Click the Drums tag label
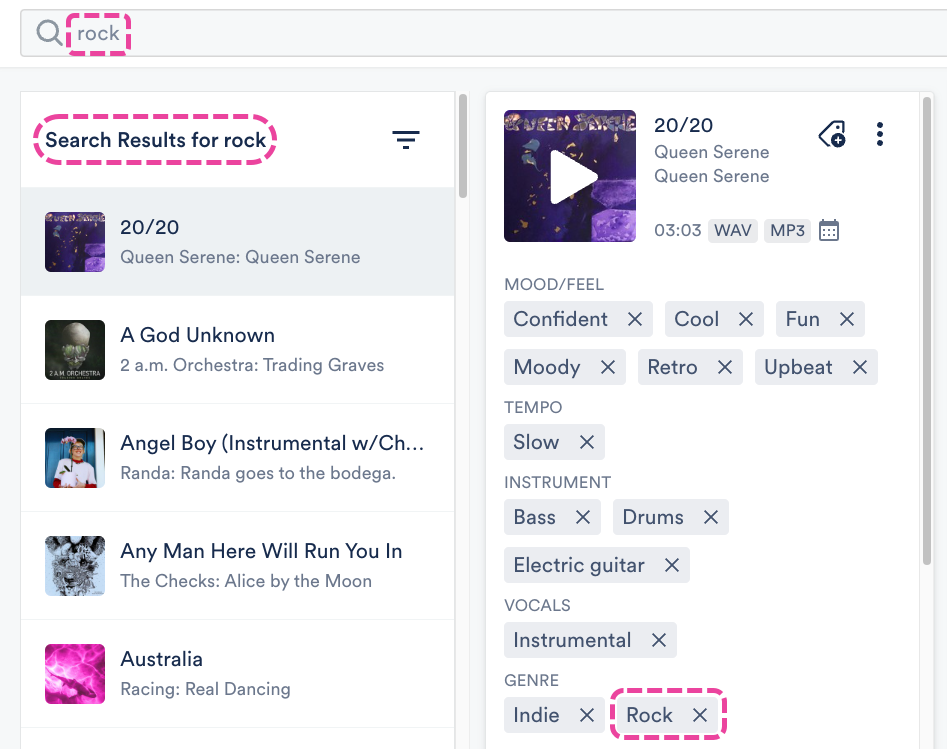The width and height of the screenshot is (947, 749). (653, 517)
